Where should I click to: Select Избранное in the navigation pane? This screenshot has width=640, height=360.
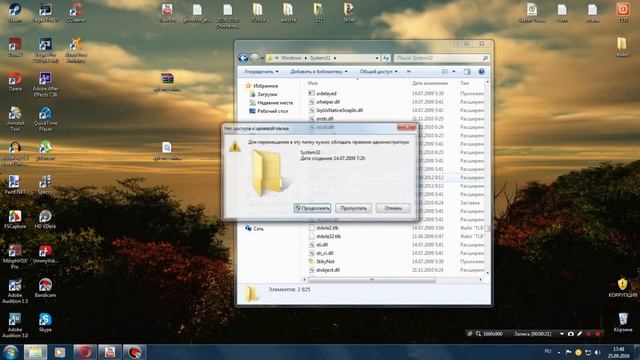[265, 86]
